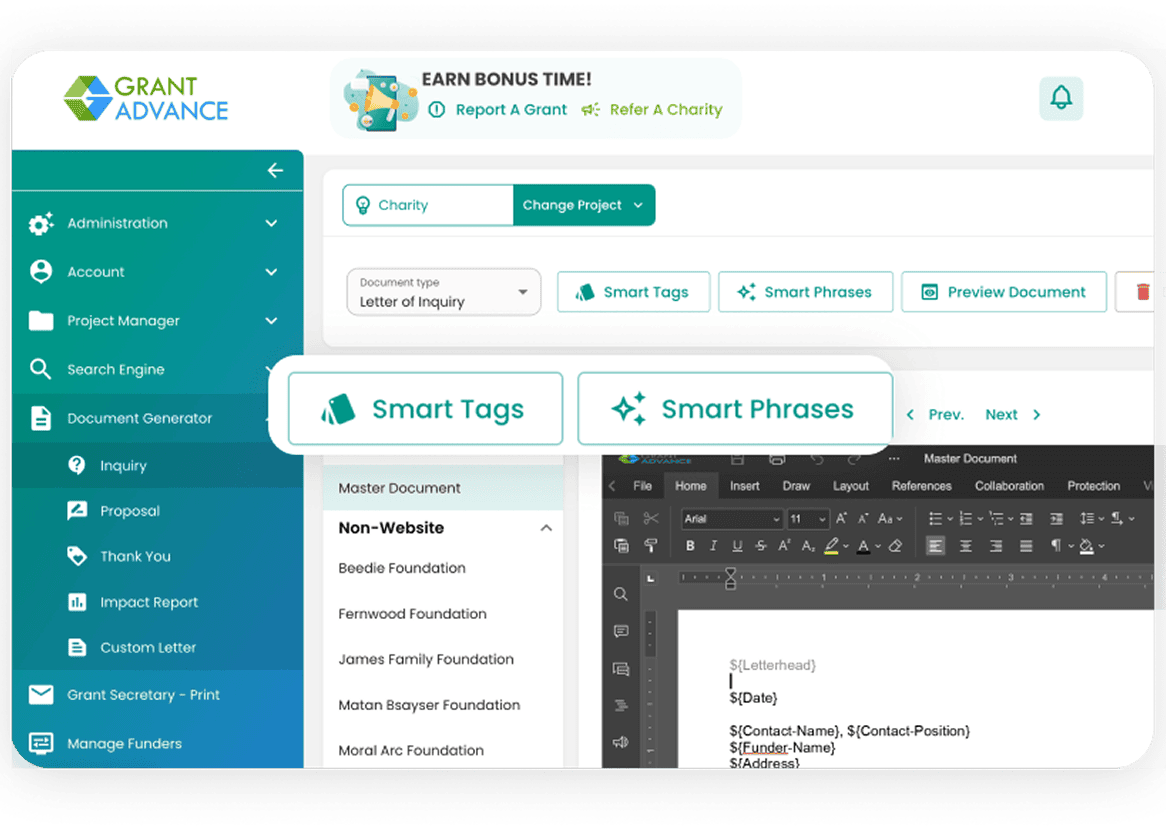The height and width of the screenshot is (832, 1166).
Task: Click the redo arrow in the editor title bar
Action: (854, 459)
